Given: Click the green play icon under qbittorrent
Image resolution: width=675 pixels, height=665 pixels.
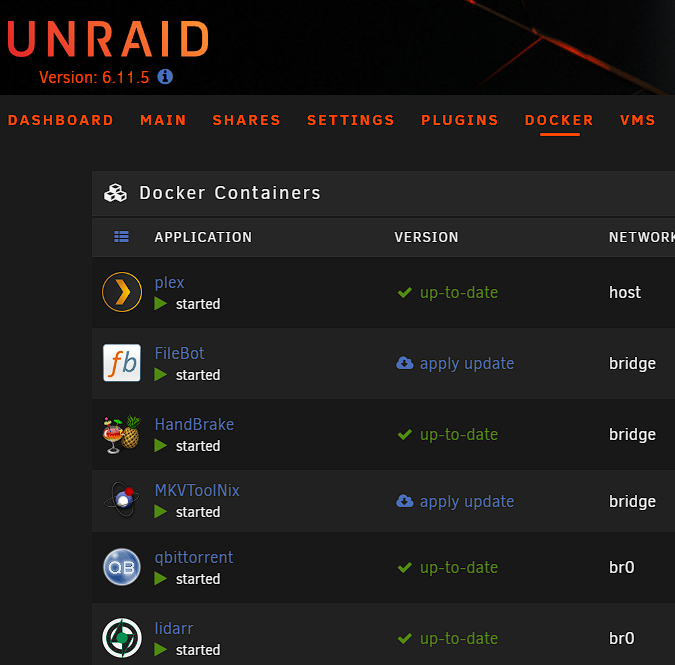Looking at the screenshot, I should pos(161,578).
